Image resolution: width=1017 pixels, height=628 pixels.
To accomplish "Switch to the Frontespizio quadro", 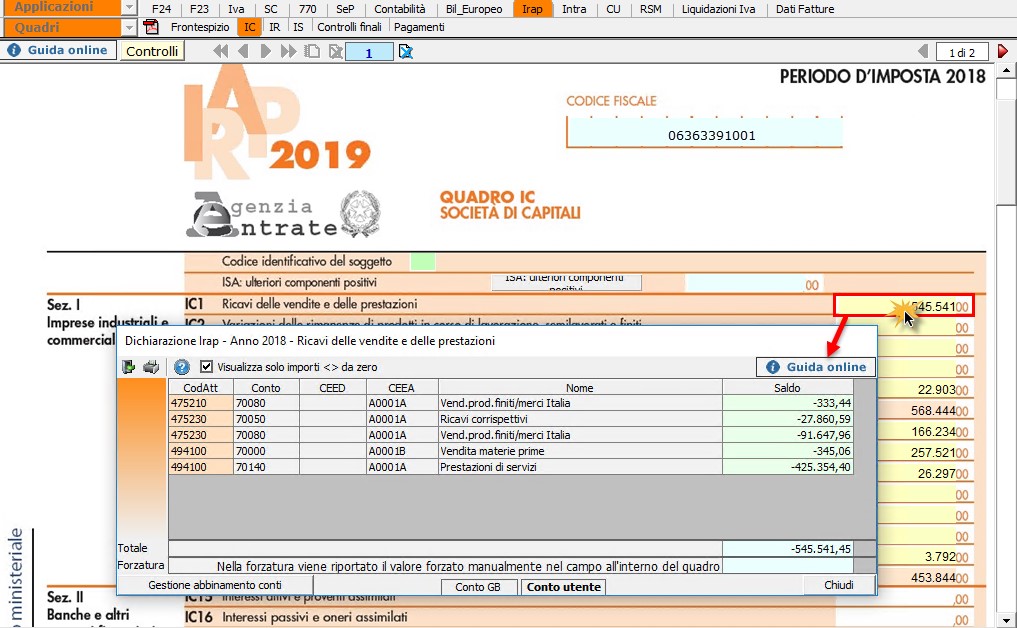I will point(200,27).
